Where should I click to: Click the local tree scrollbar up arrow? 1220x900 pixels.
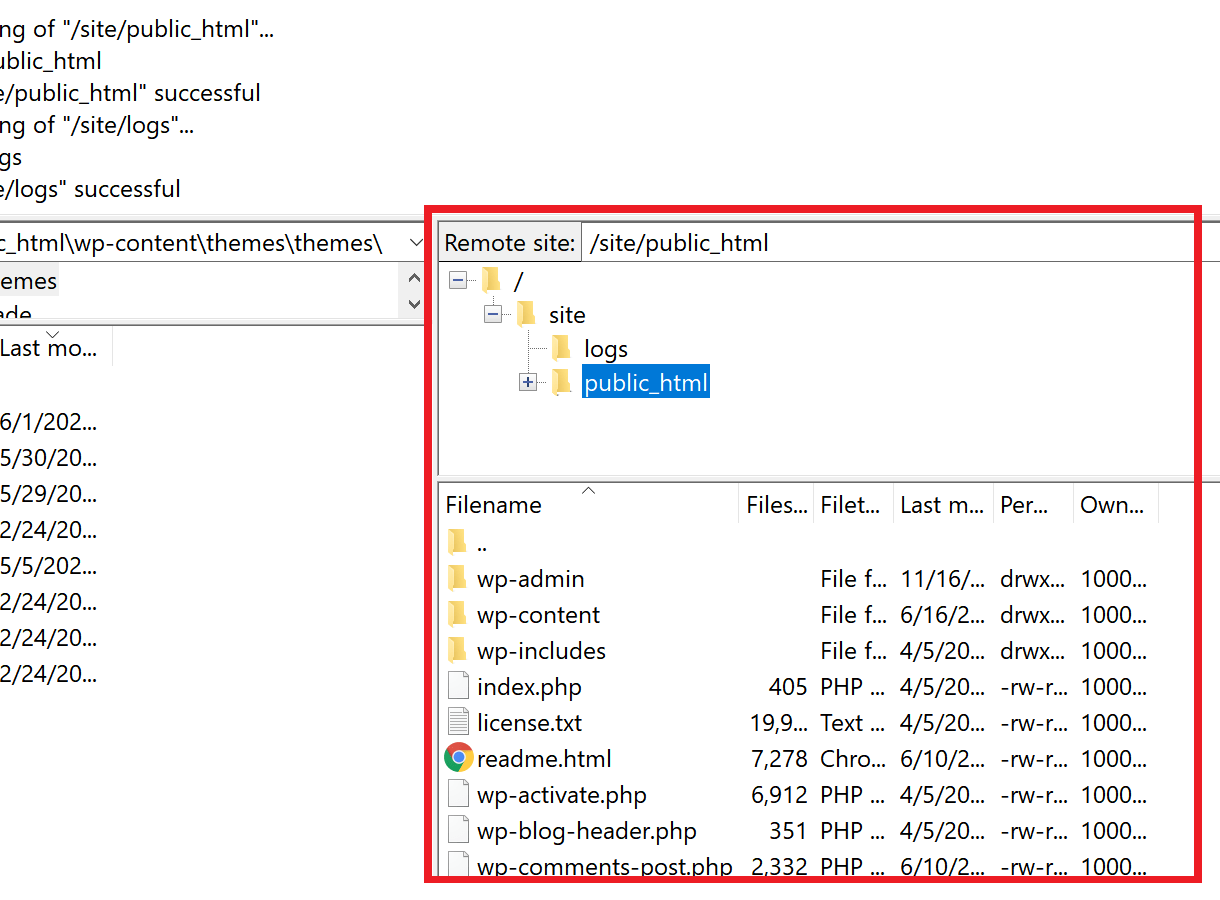click(416, 277)
